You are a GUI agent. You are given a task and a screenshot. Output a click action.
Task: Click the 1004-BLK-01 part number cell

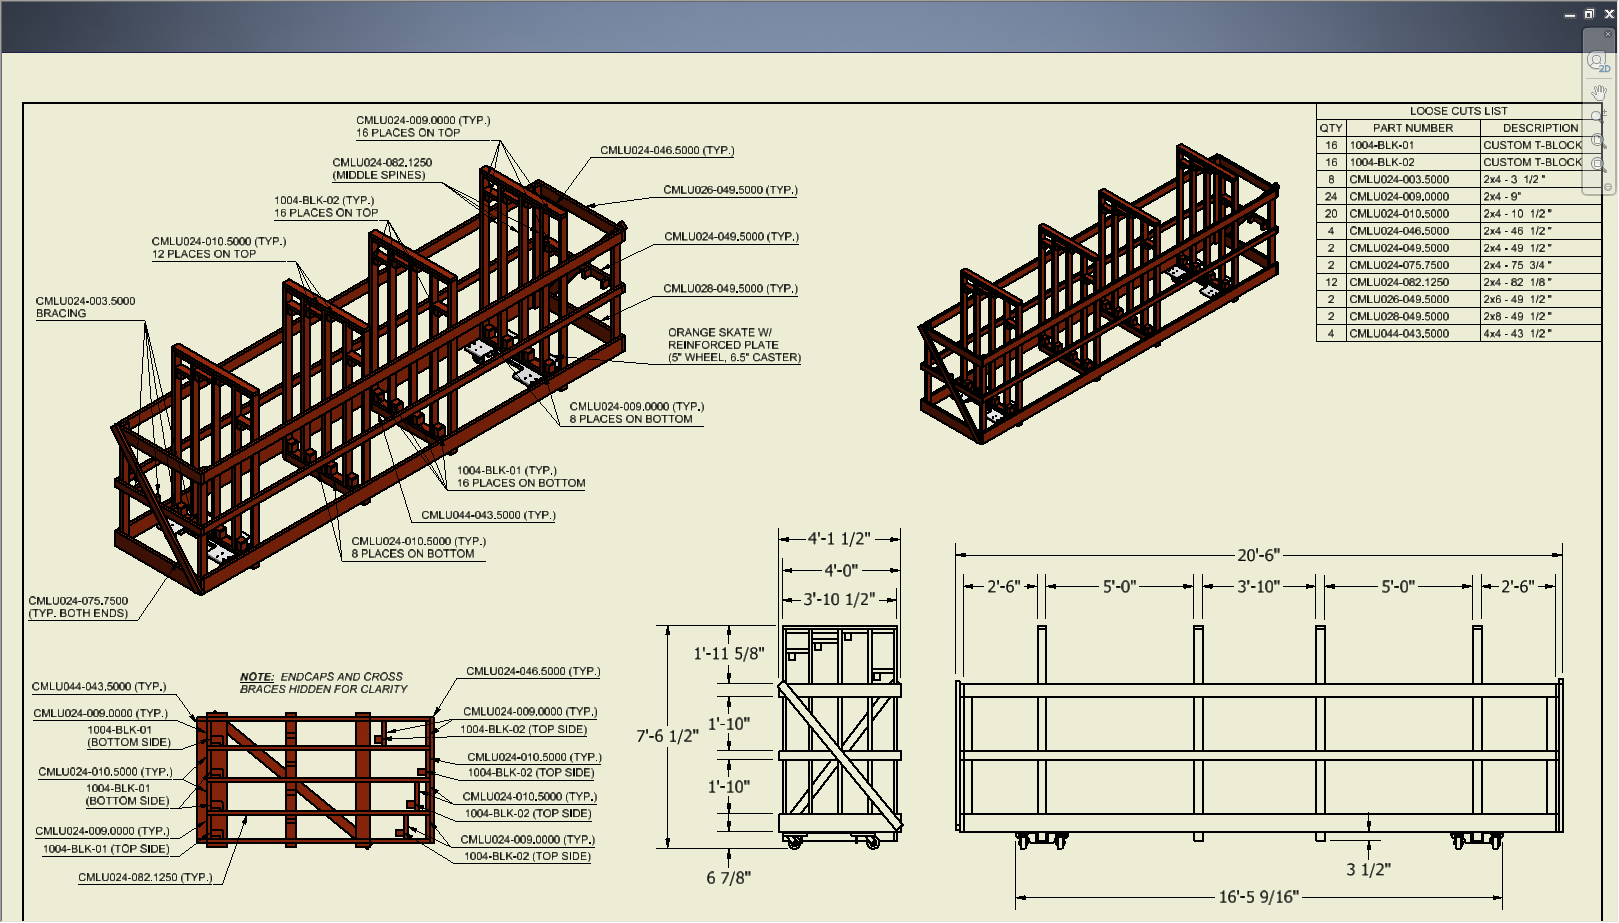[1381, 145]
